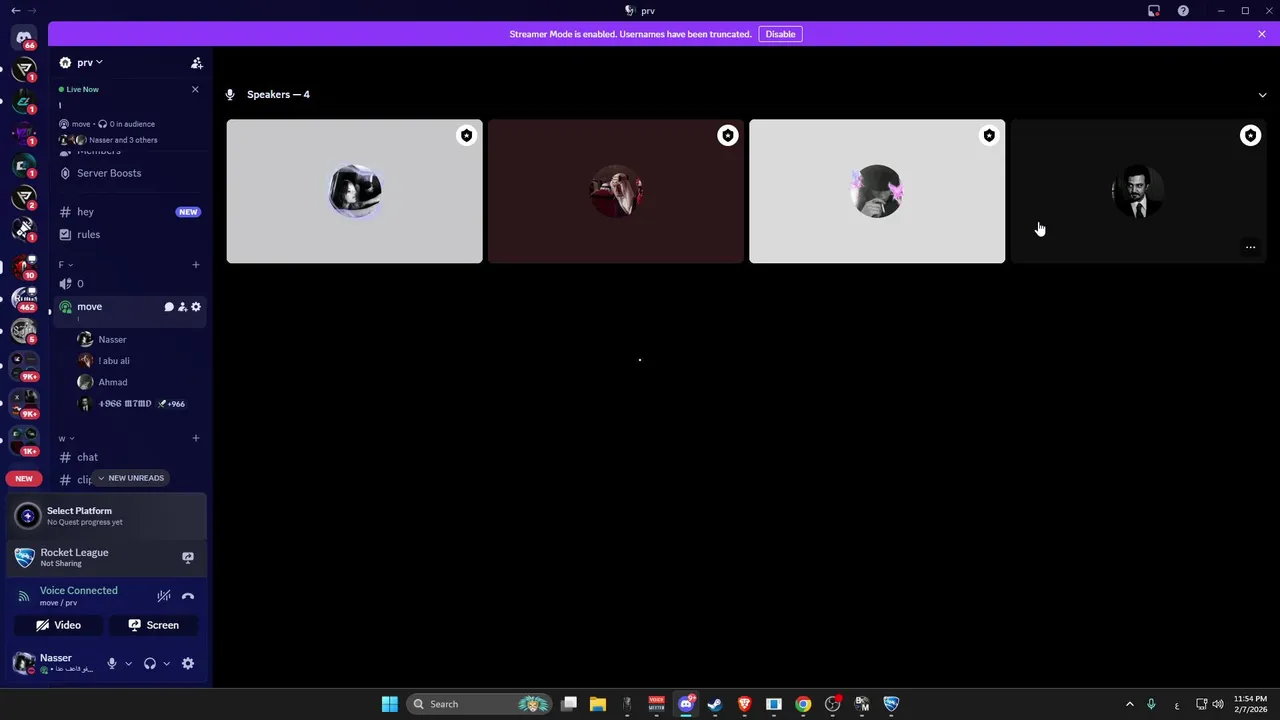
Task: Show hidden system tray icons
Action: (1130, 704)
